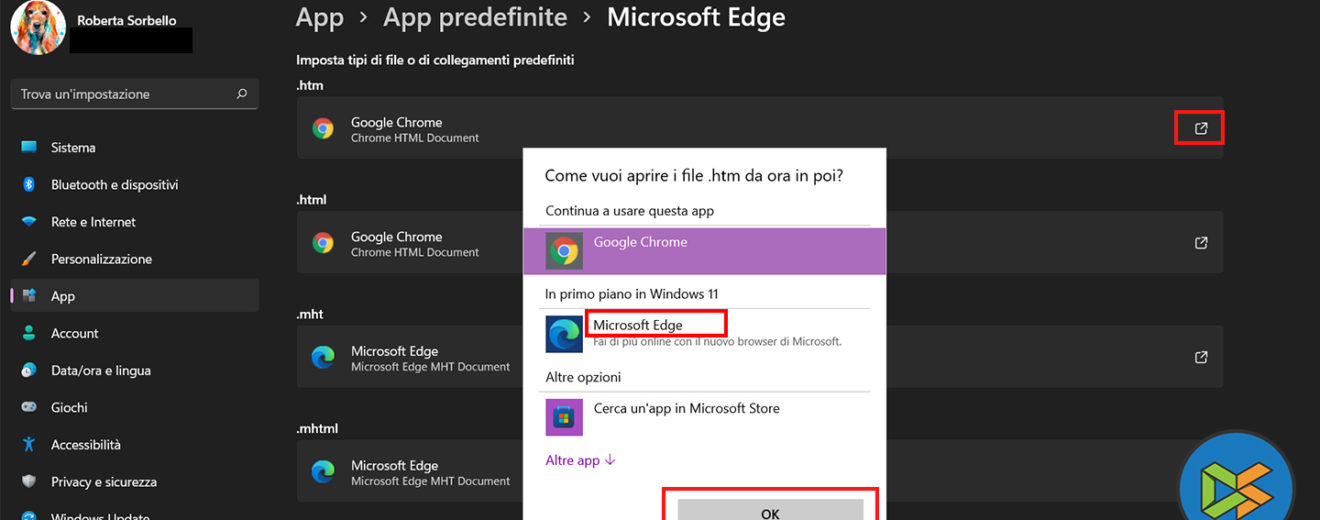
Task: Open Bluetooth e dispositivi settings
Action: click(114, 185)
